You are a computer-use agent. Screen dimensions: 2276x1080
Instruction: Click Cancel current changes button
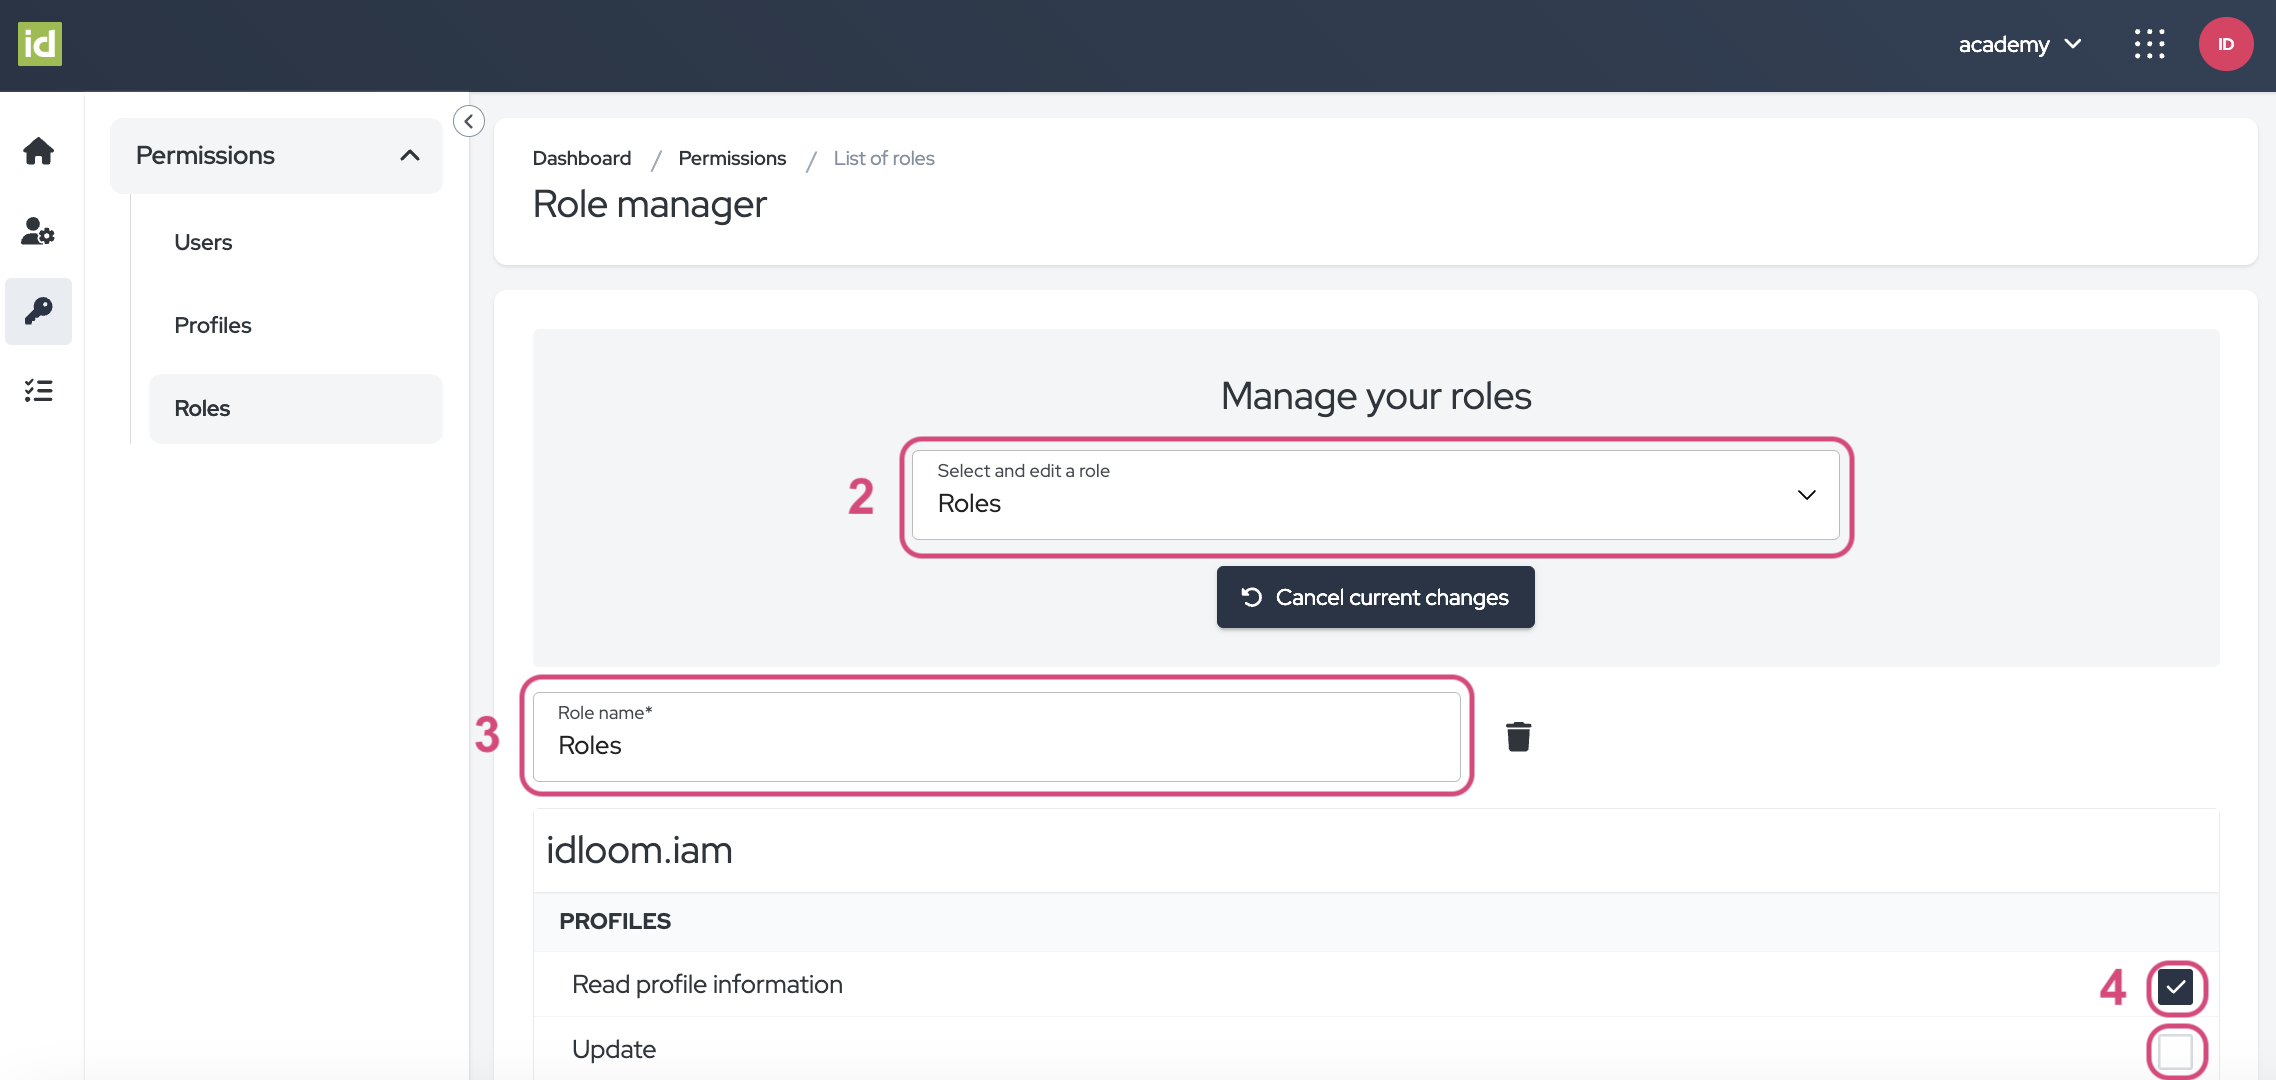(x=1375, y=597)
